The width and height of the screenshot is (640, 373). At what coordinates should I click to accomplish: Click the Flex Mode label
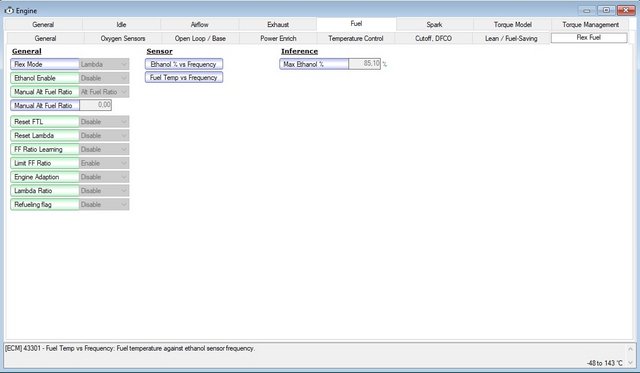pos(44,64)
